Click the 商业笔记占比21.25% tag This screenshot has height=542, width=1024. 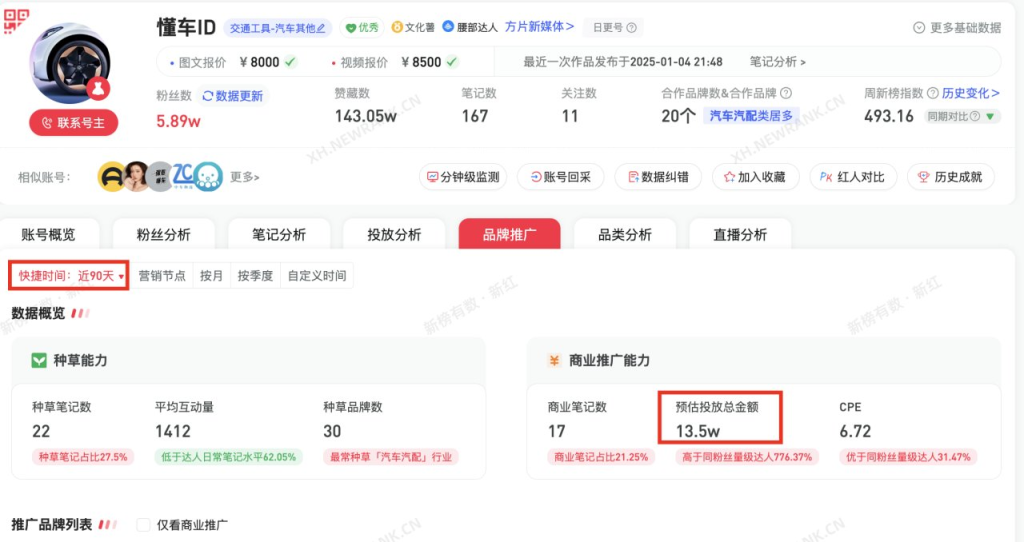[601, 457]
